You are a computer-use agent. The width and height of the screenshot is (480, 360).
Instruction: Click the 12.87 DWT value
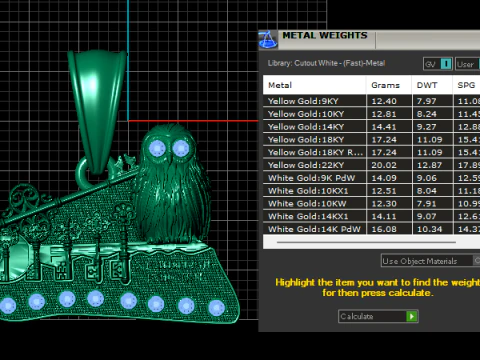click(x=430, y=165)
